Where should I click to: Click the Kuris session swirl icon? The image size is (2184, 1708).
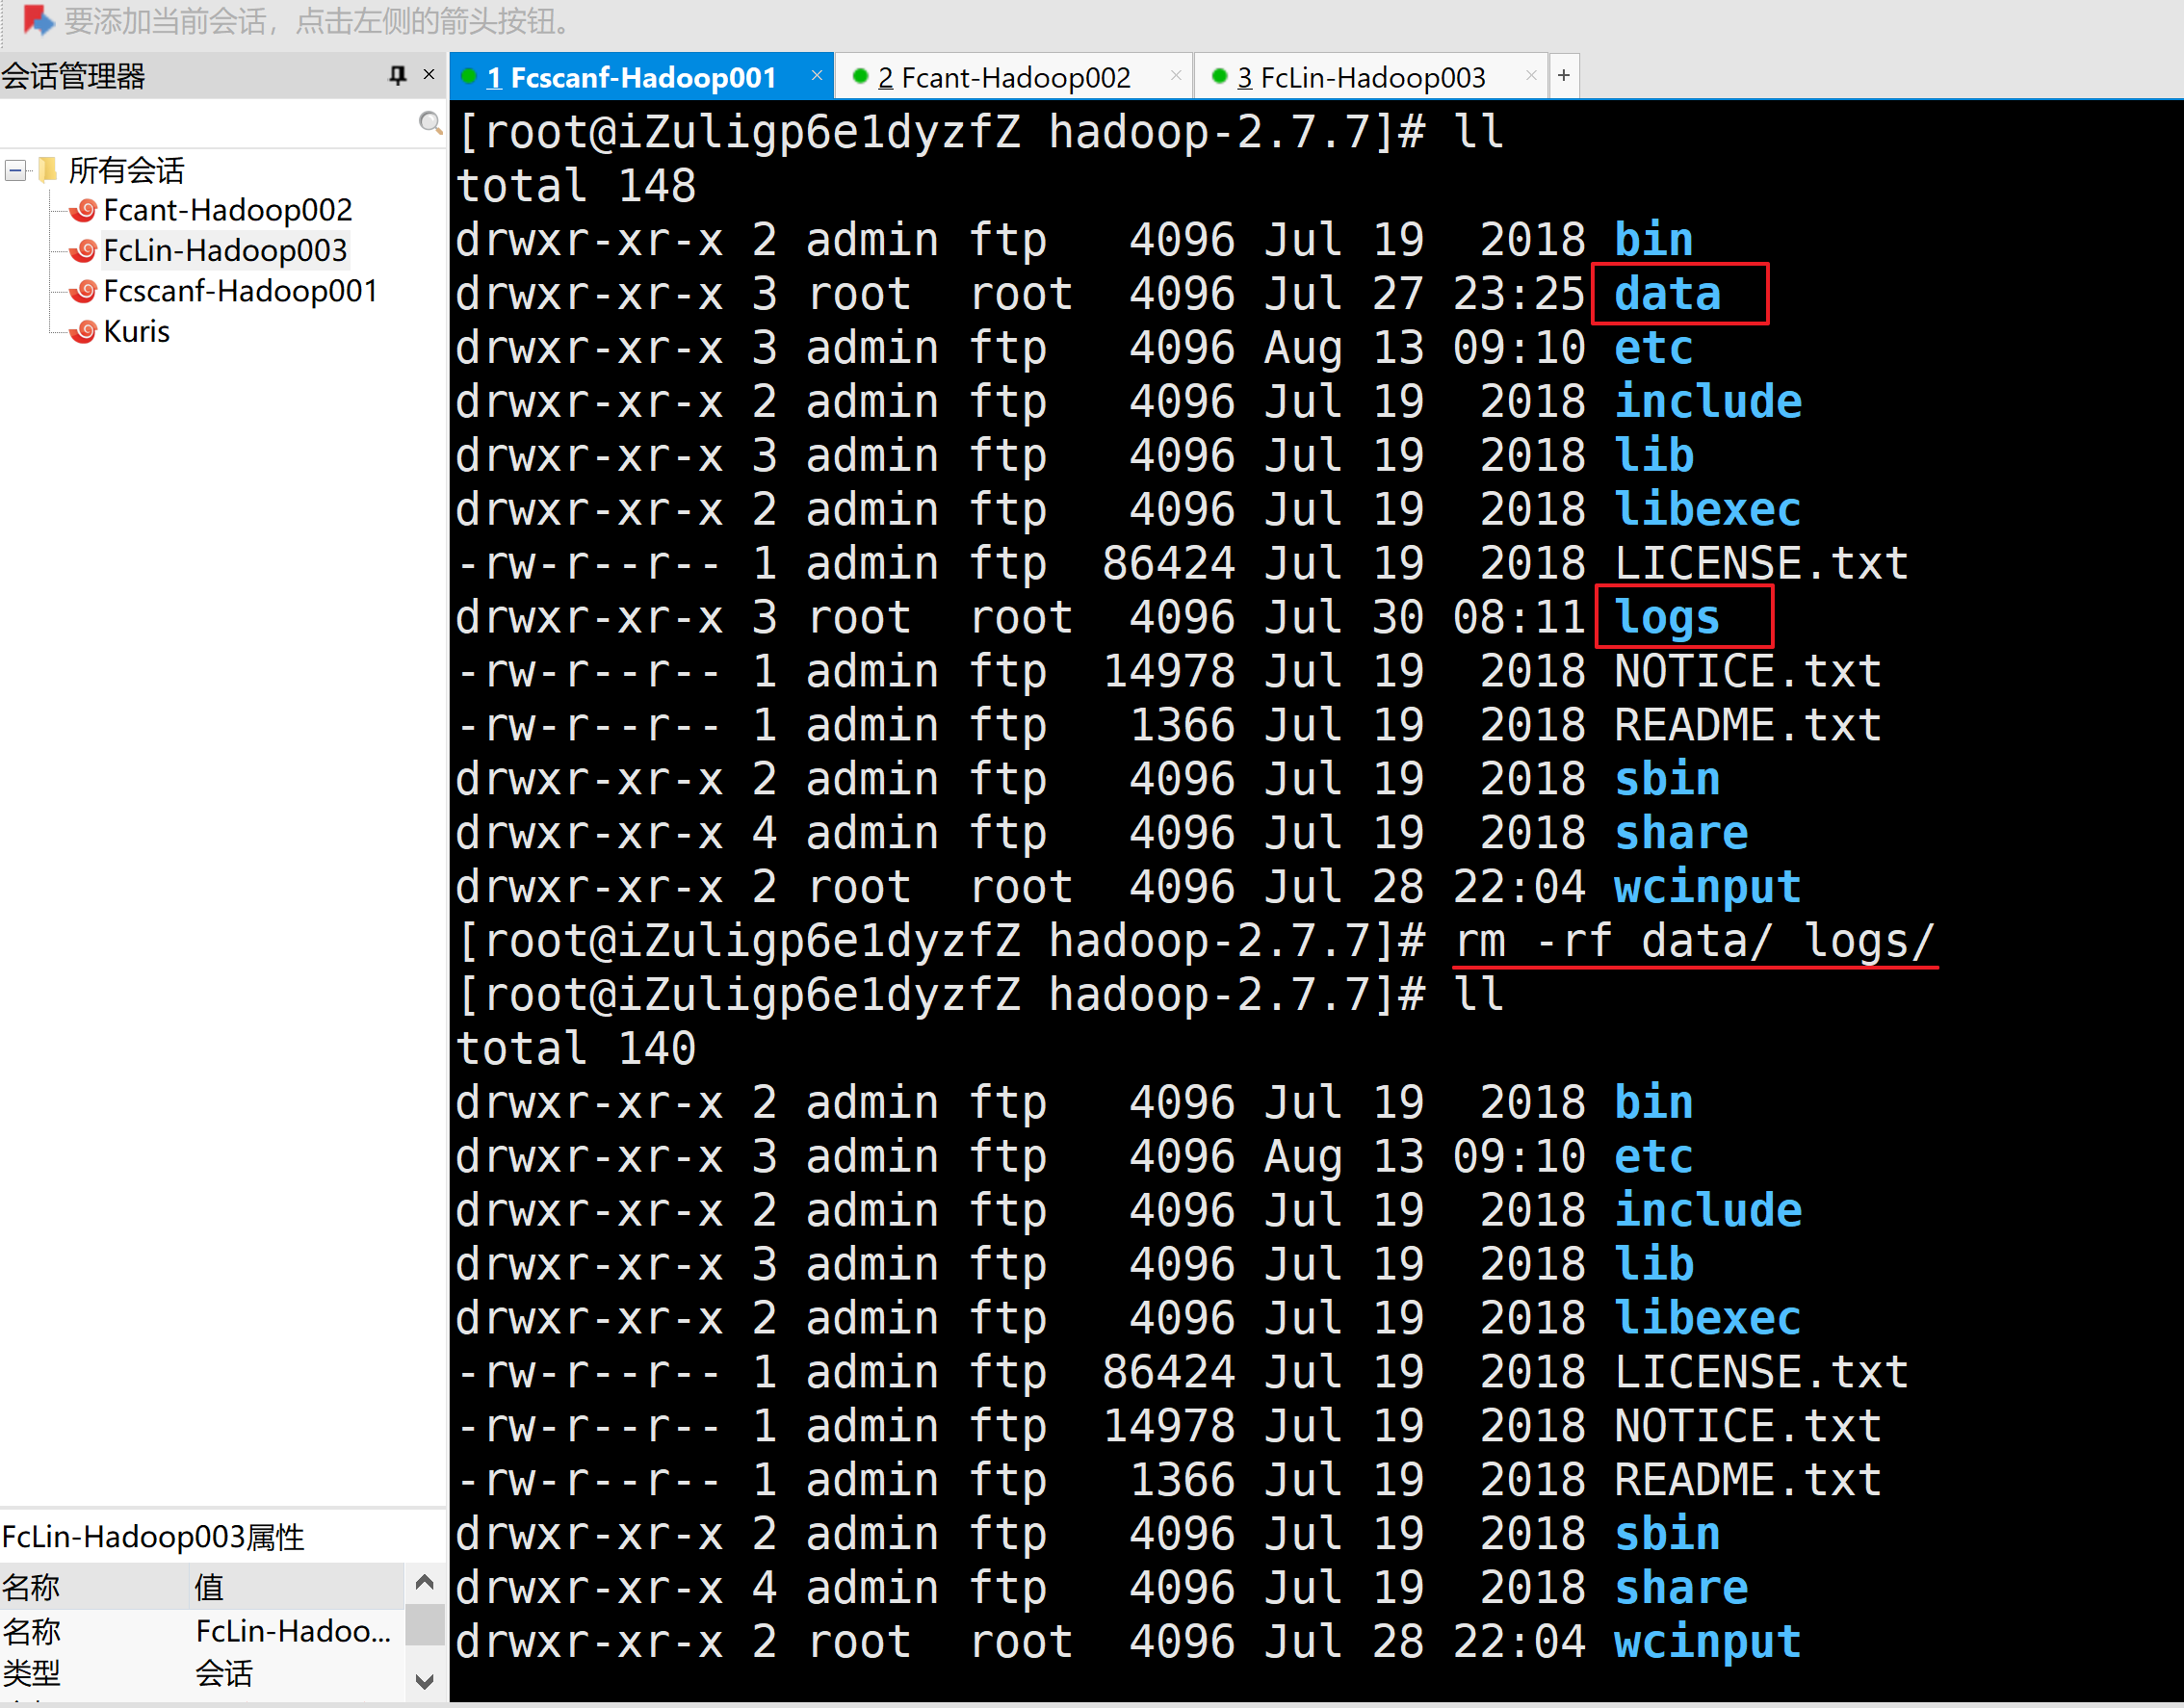[x=85, y=332]
